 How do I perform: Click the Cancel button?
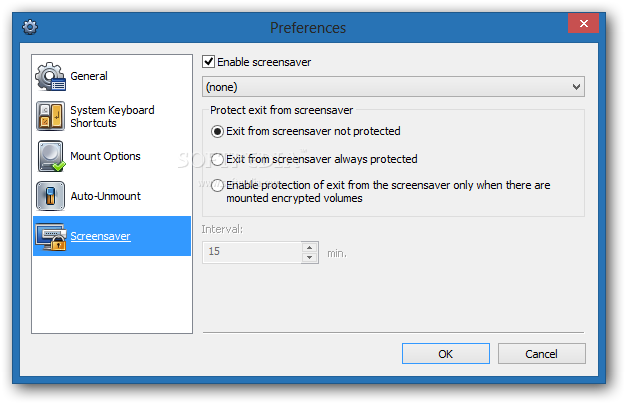(x=541, y=354)
